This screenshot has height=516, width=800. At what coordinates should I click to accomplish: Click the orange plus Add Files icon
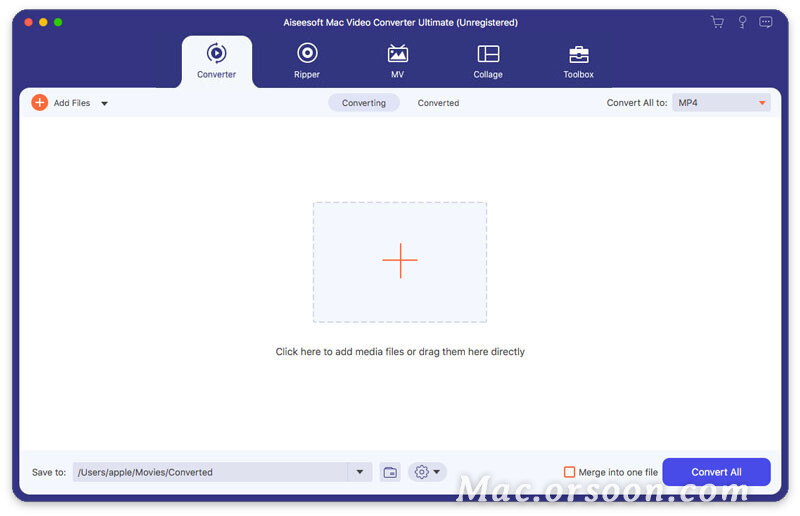(x=40, y=103)
